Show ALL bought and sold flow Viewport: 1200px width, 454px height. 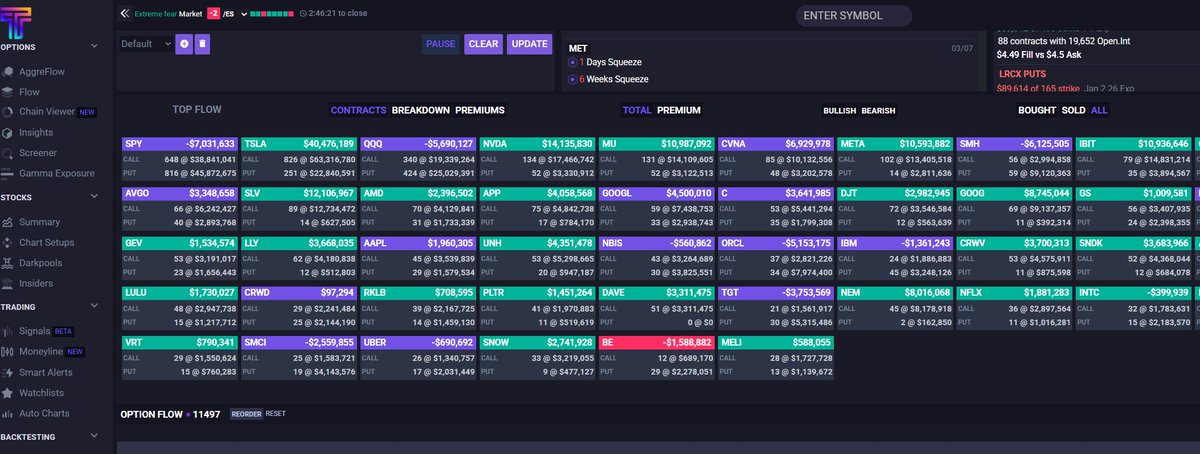point(1099,110)
